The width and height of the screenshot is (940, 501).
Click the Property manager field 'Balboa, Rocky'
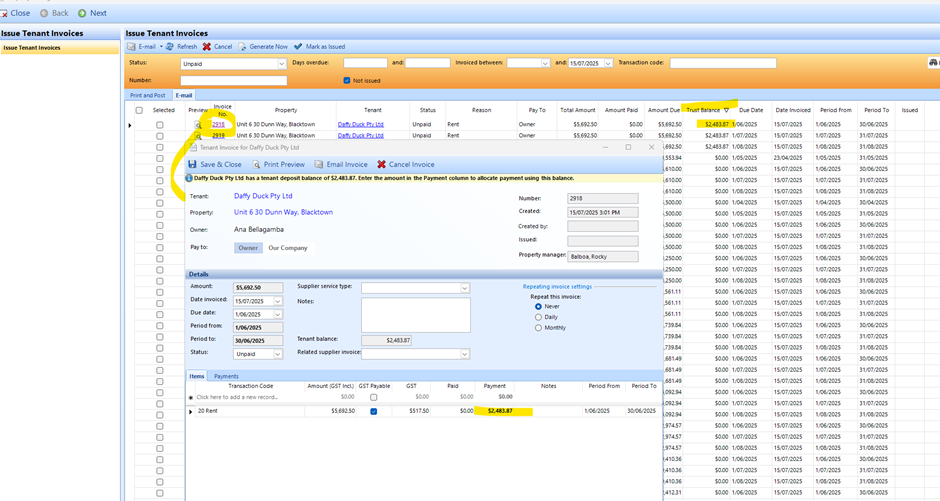click(x=602, y=256)
